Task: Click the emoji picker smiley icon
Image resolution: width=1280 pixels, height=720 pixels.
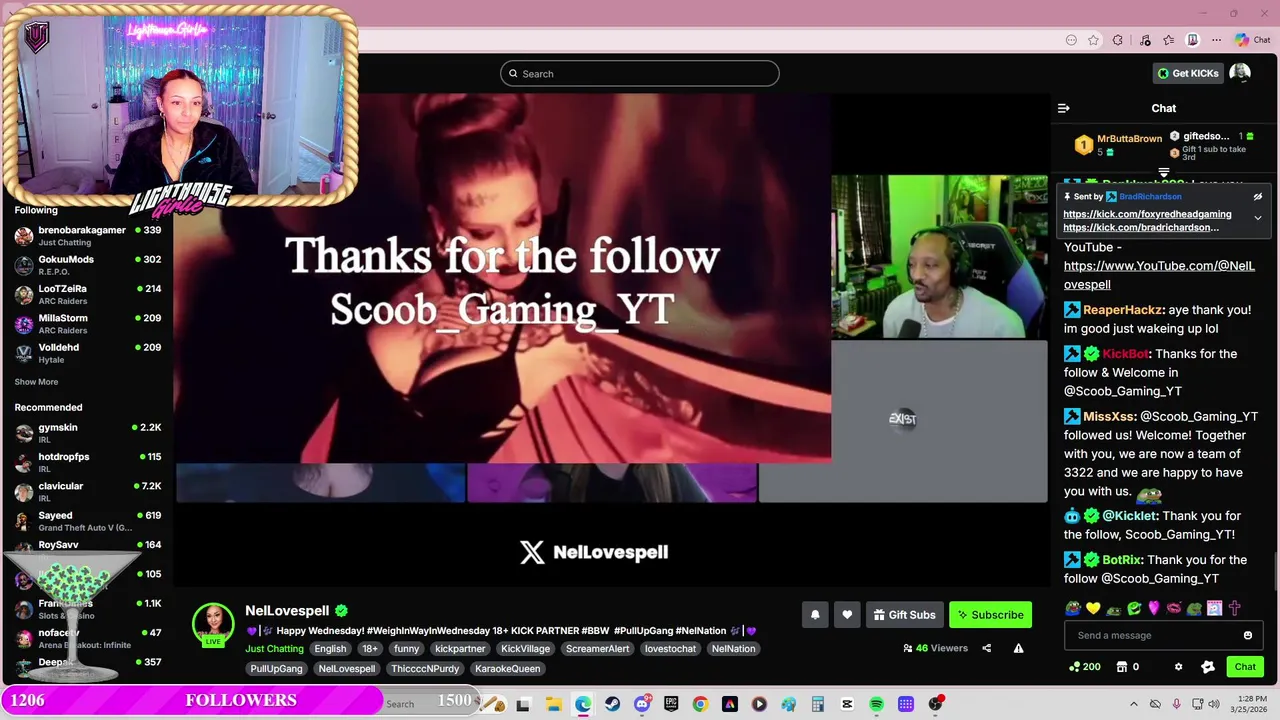Action: click(1247, 635)
